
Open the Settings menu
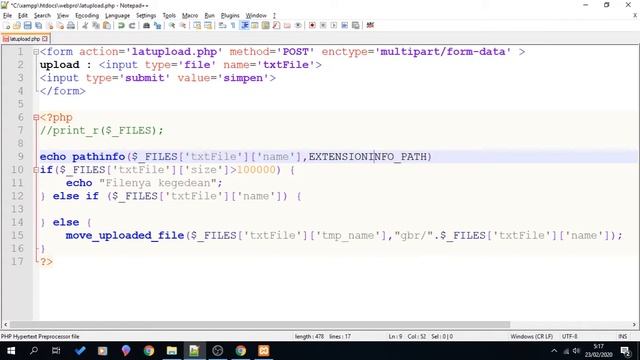[x=146, y=16]
